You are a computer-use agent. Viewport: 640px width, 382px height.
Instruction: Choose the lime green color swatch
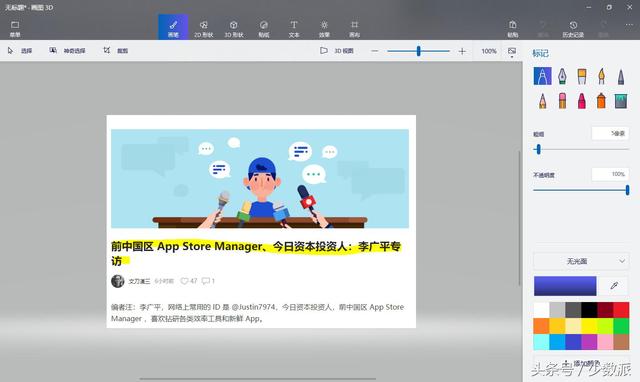[605, 326]
